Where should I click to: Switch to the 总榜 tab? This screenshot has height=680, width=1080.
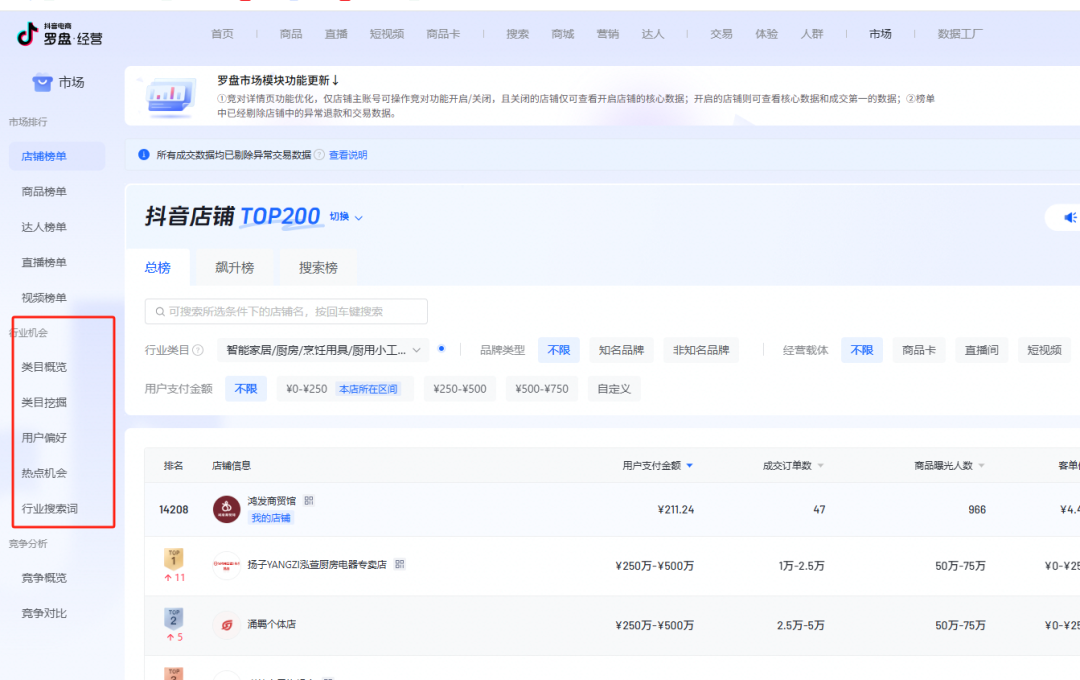point(158,267)
